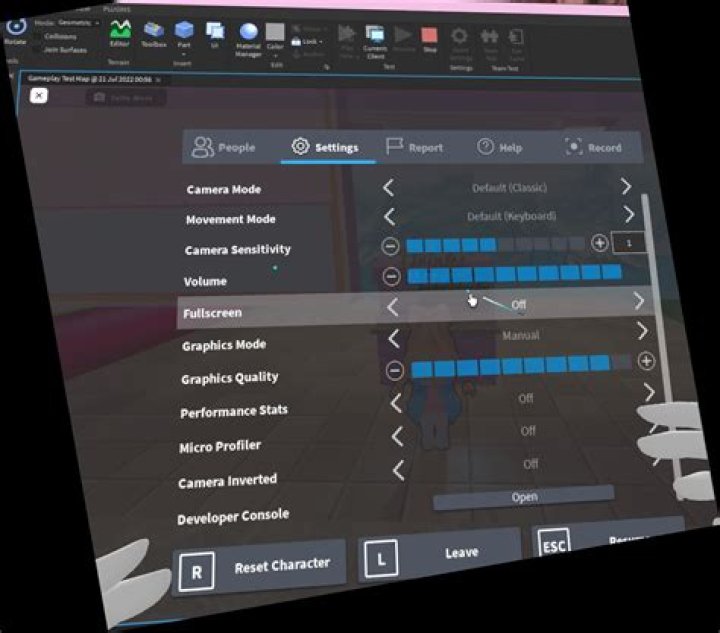This screenshot has width=720, height=633.
Task: Decrease Volume with the minus button
Action: tap(391, 277)
